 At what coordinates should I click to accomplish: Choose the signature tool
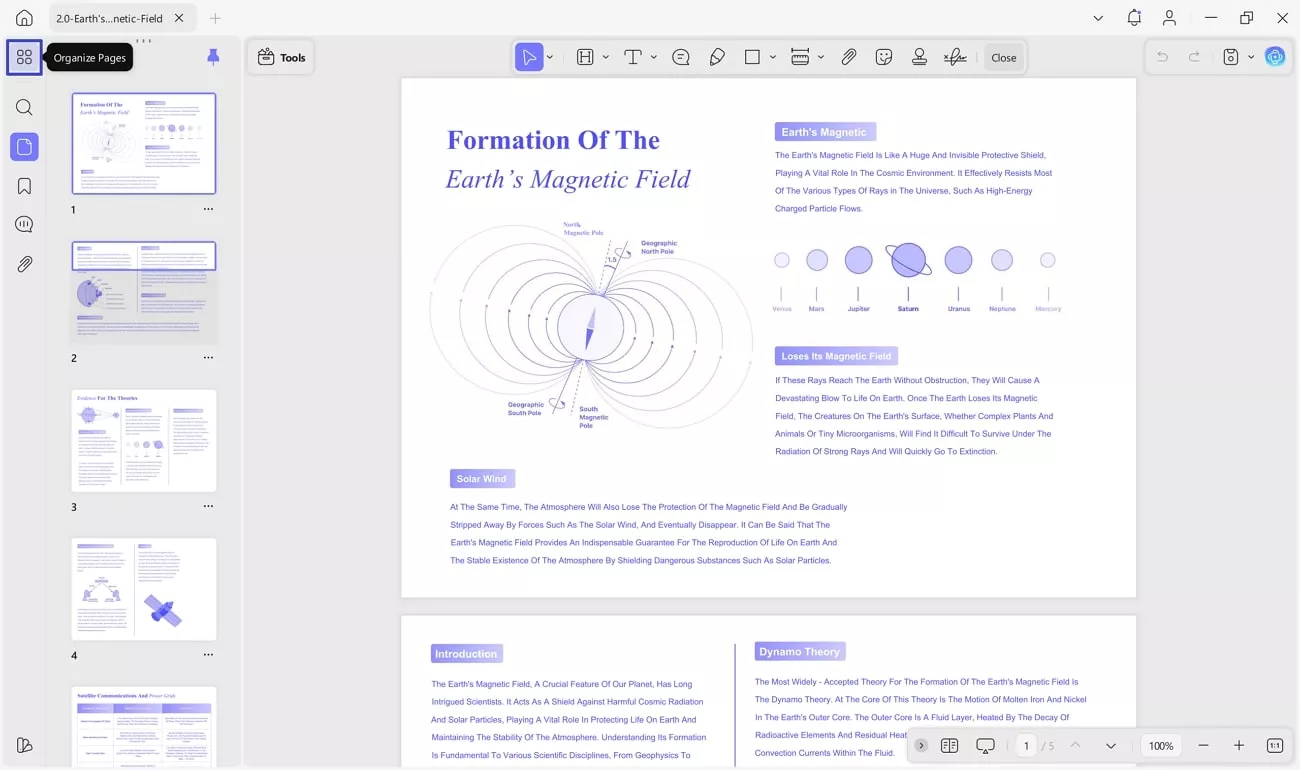(955, 58)
